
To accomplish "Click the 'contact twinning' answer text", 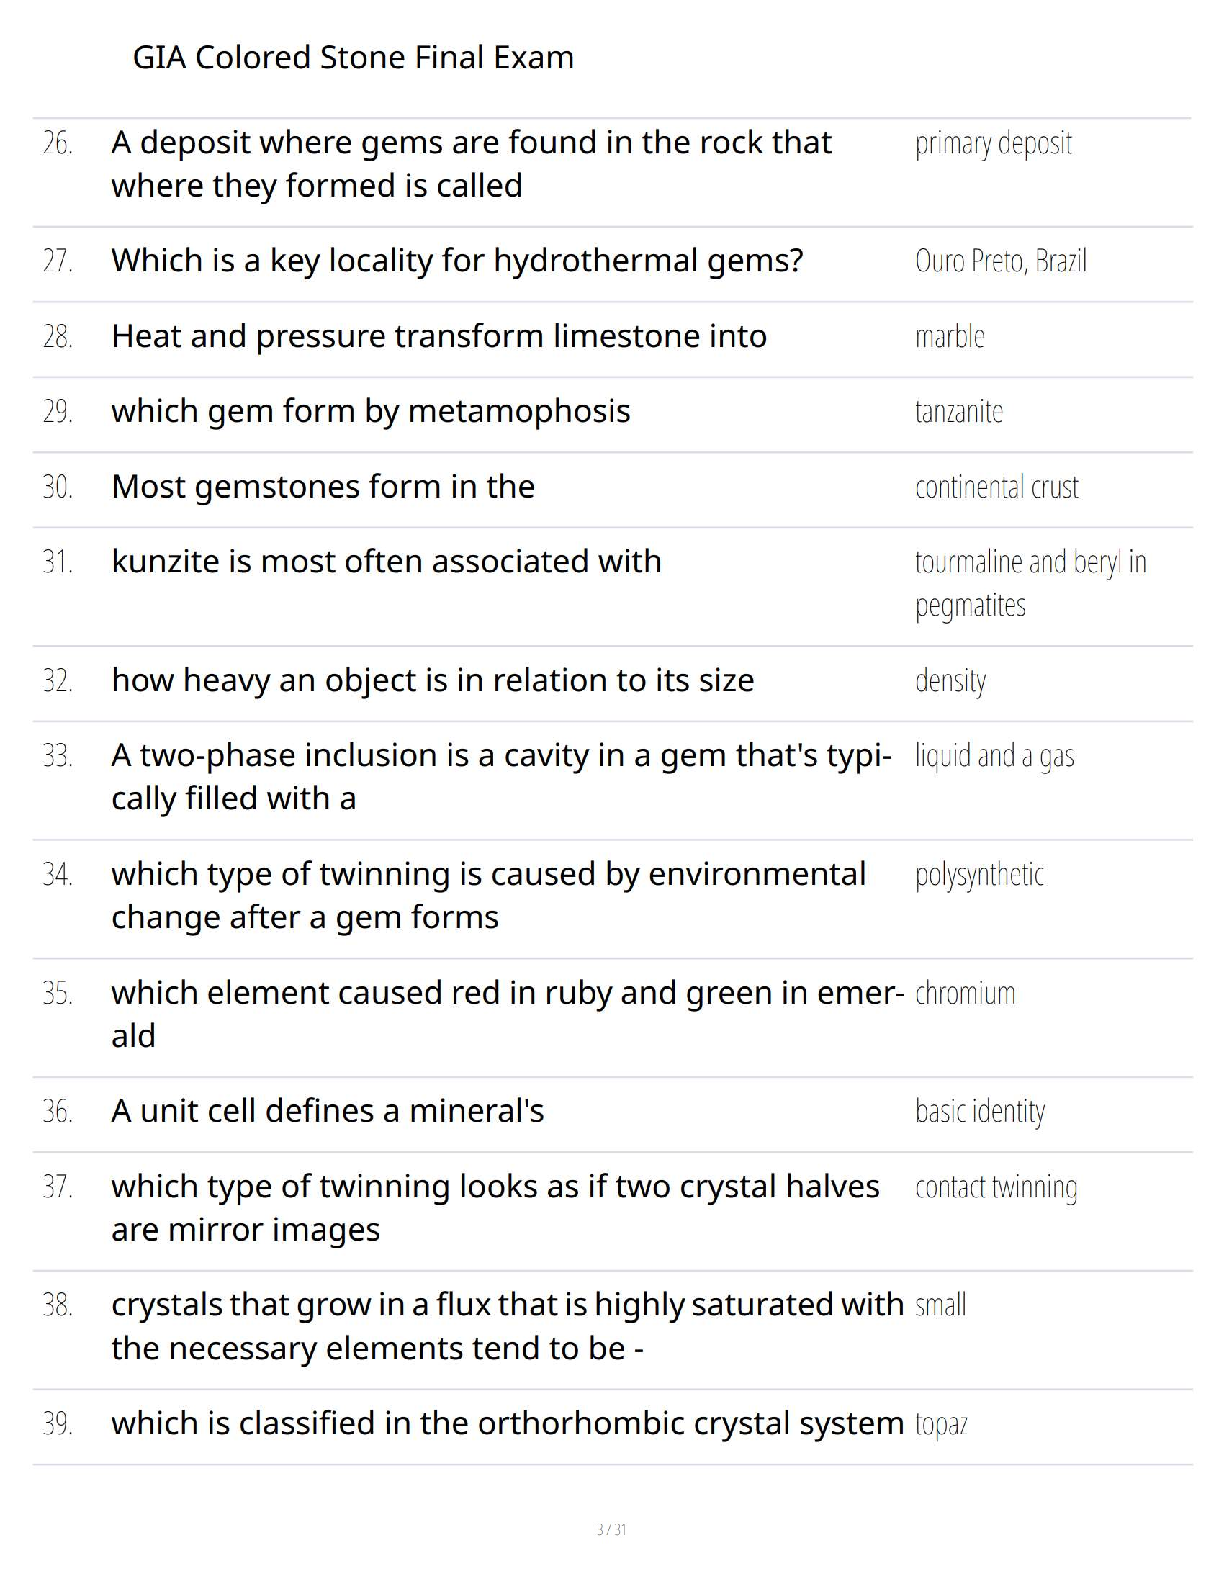I will coord(995,1188).
